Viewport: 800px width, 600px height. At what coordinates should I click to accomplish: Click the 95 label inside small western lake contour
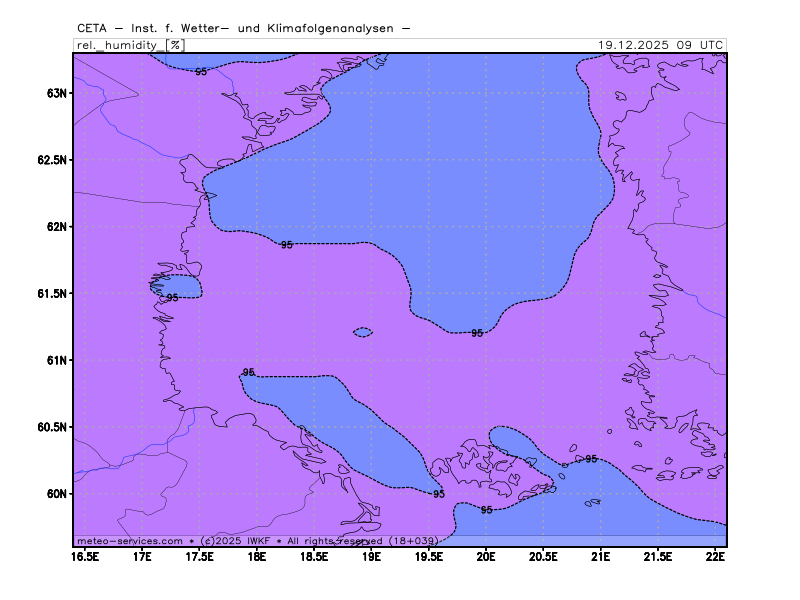[172, 298]
